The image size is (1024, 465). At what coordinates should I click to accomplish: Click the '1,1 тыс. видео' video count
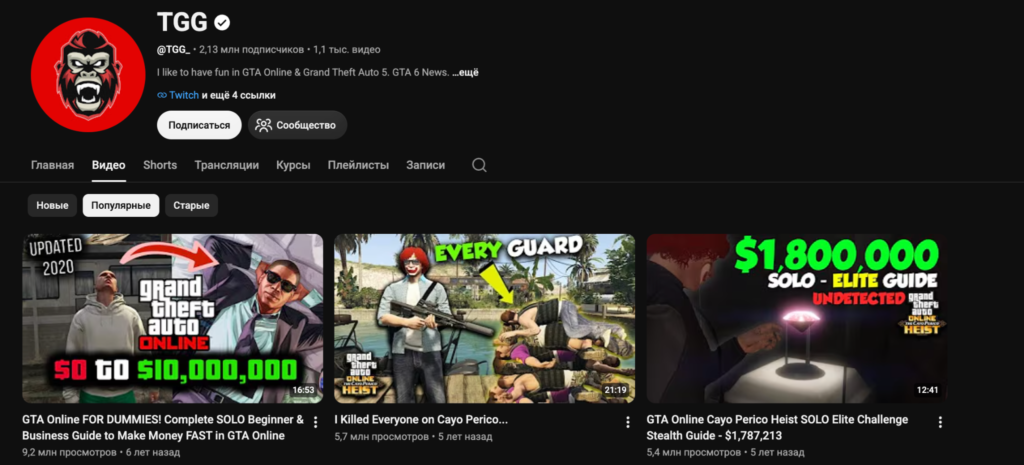[347, 50]
